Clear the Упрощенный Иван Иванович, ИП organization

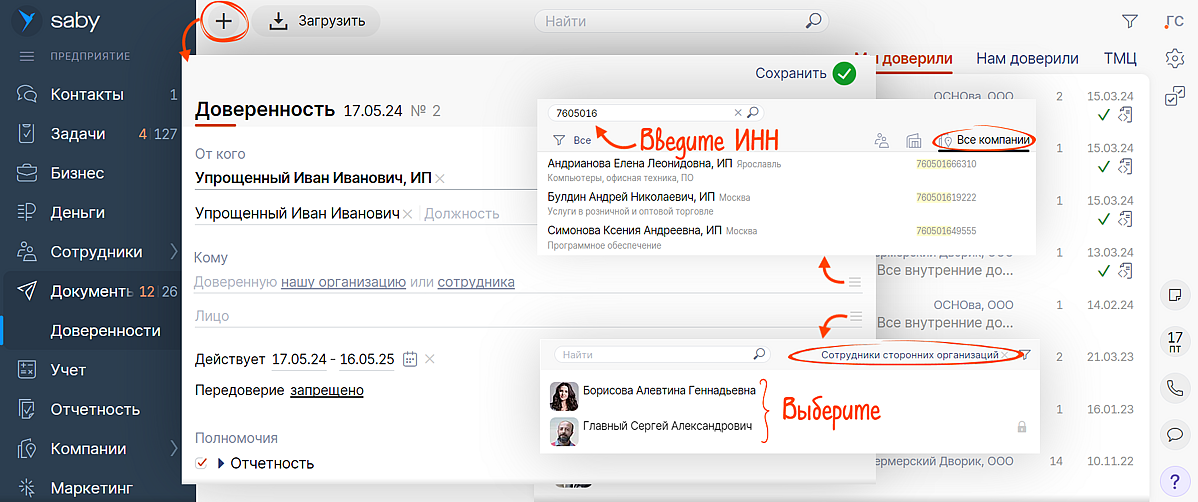pos(440,179)
